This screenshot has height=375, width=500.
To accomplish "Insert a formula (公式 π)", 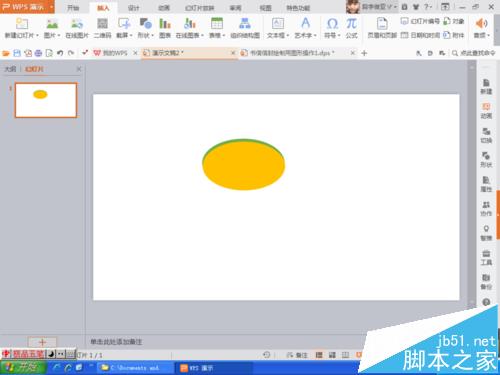I will pyautogui.click(x=351, y=28).
